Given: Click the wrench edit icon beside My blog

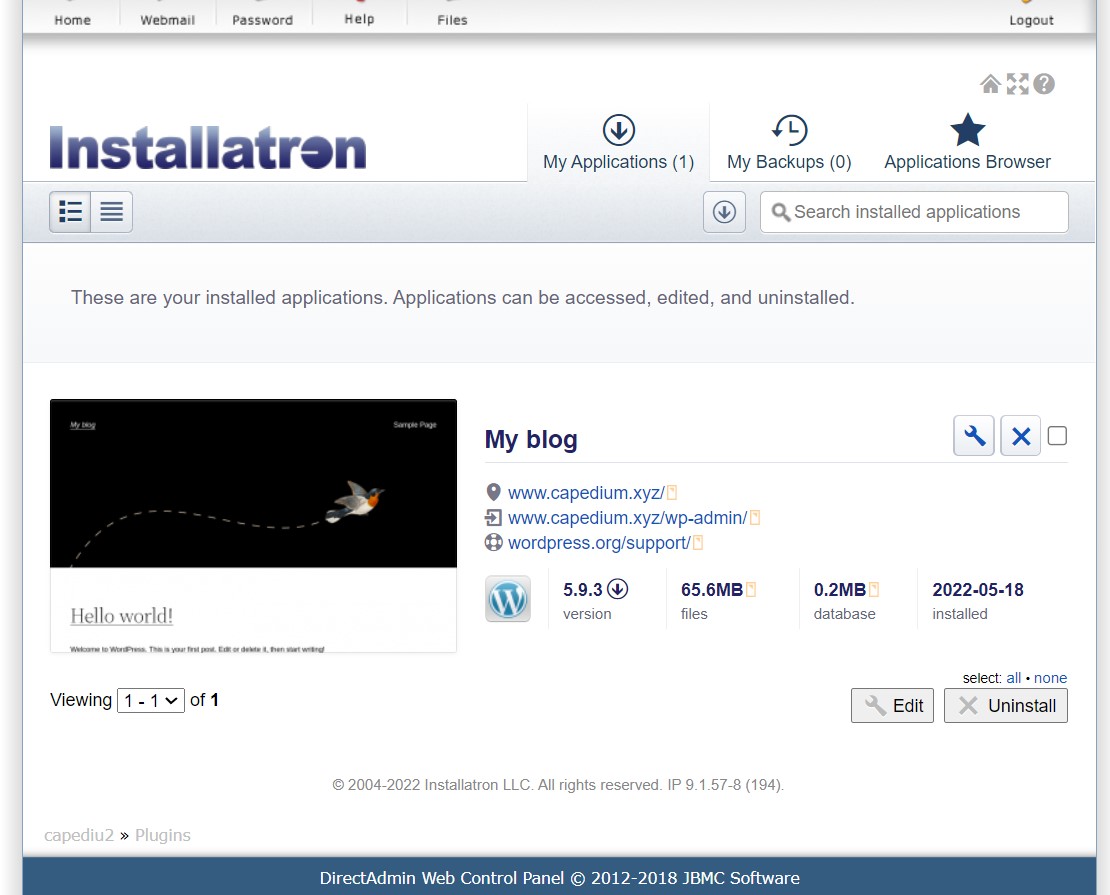Looking at the screenshot, I should [x=973, y=436].
